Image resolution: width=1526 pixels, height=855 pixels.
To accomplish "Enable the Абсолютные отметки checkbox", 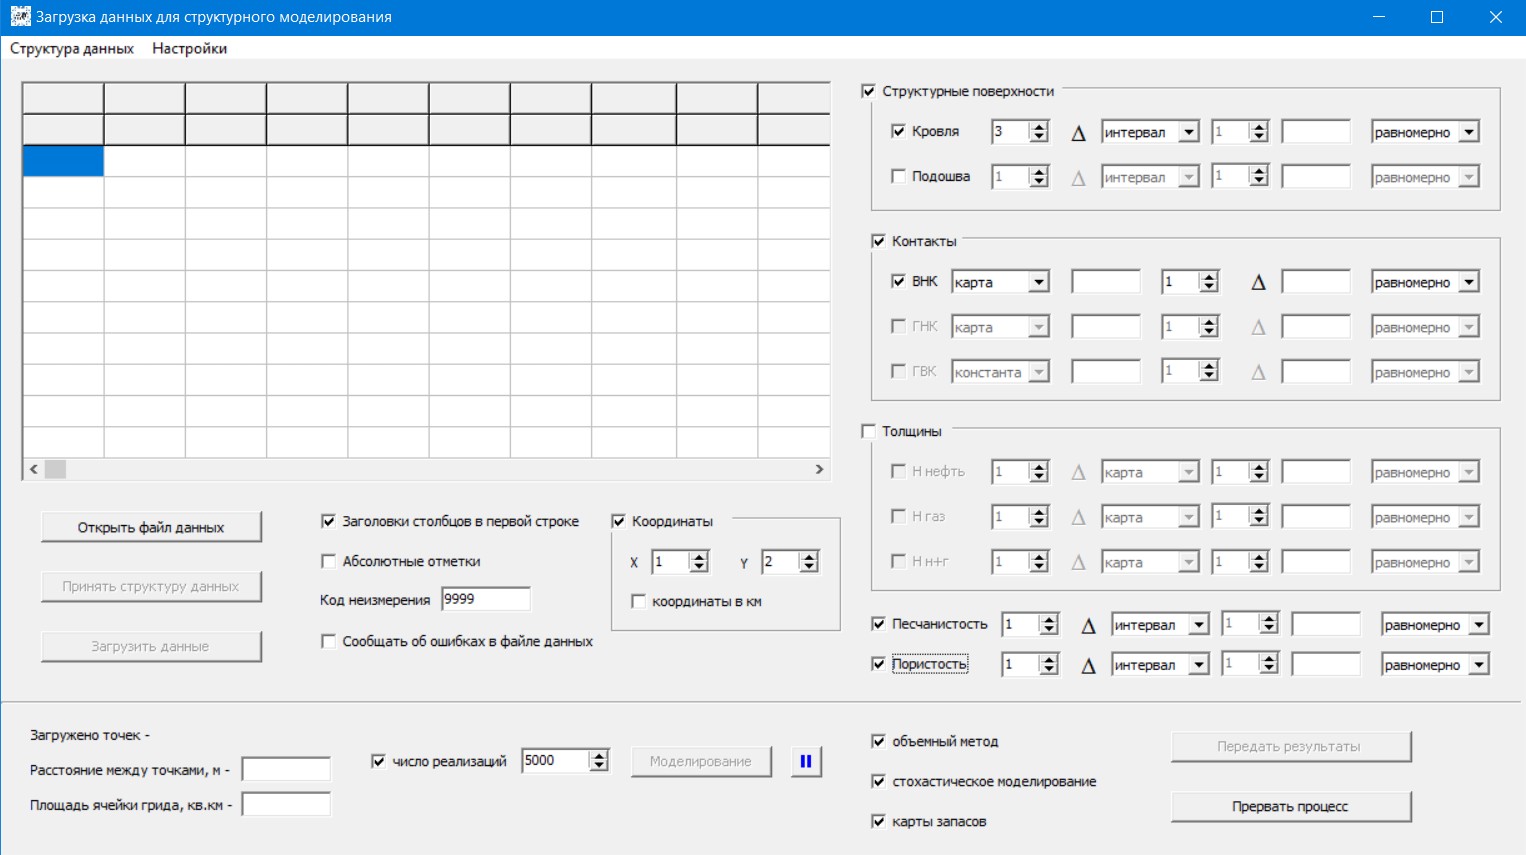I will tap(328, 561).
